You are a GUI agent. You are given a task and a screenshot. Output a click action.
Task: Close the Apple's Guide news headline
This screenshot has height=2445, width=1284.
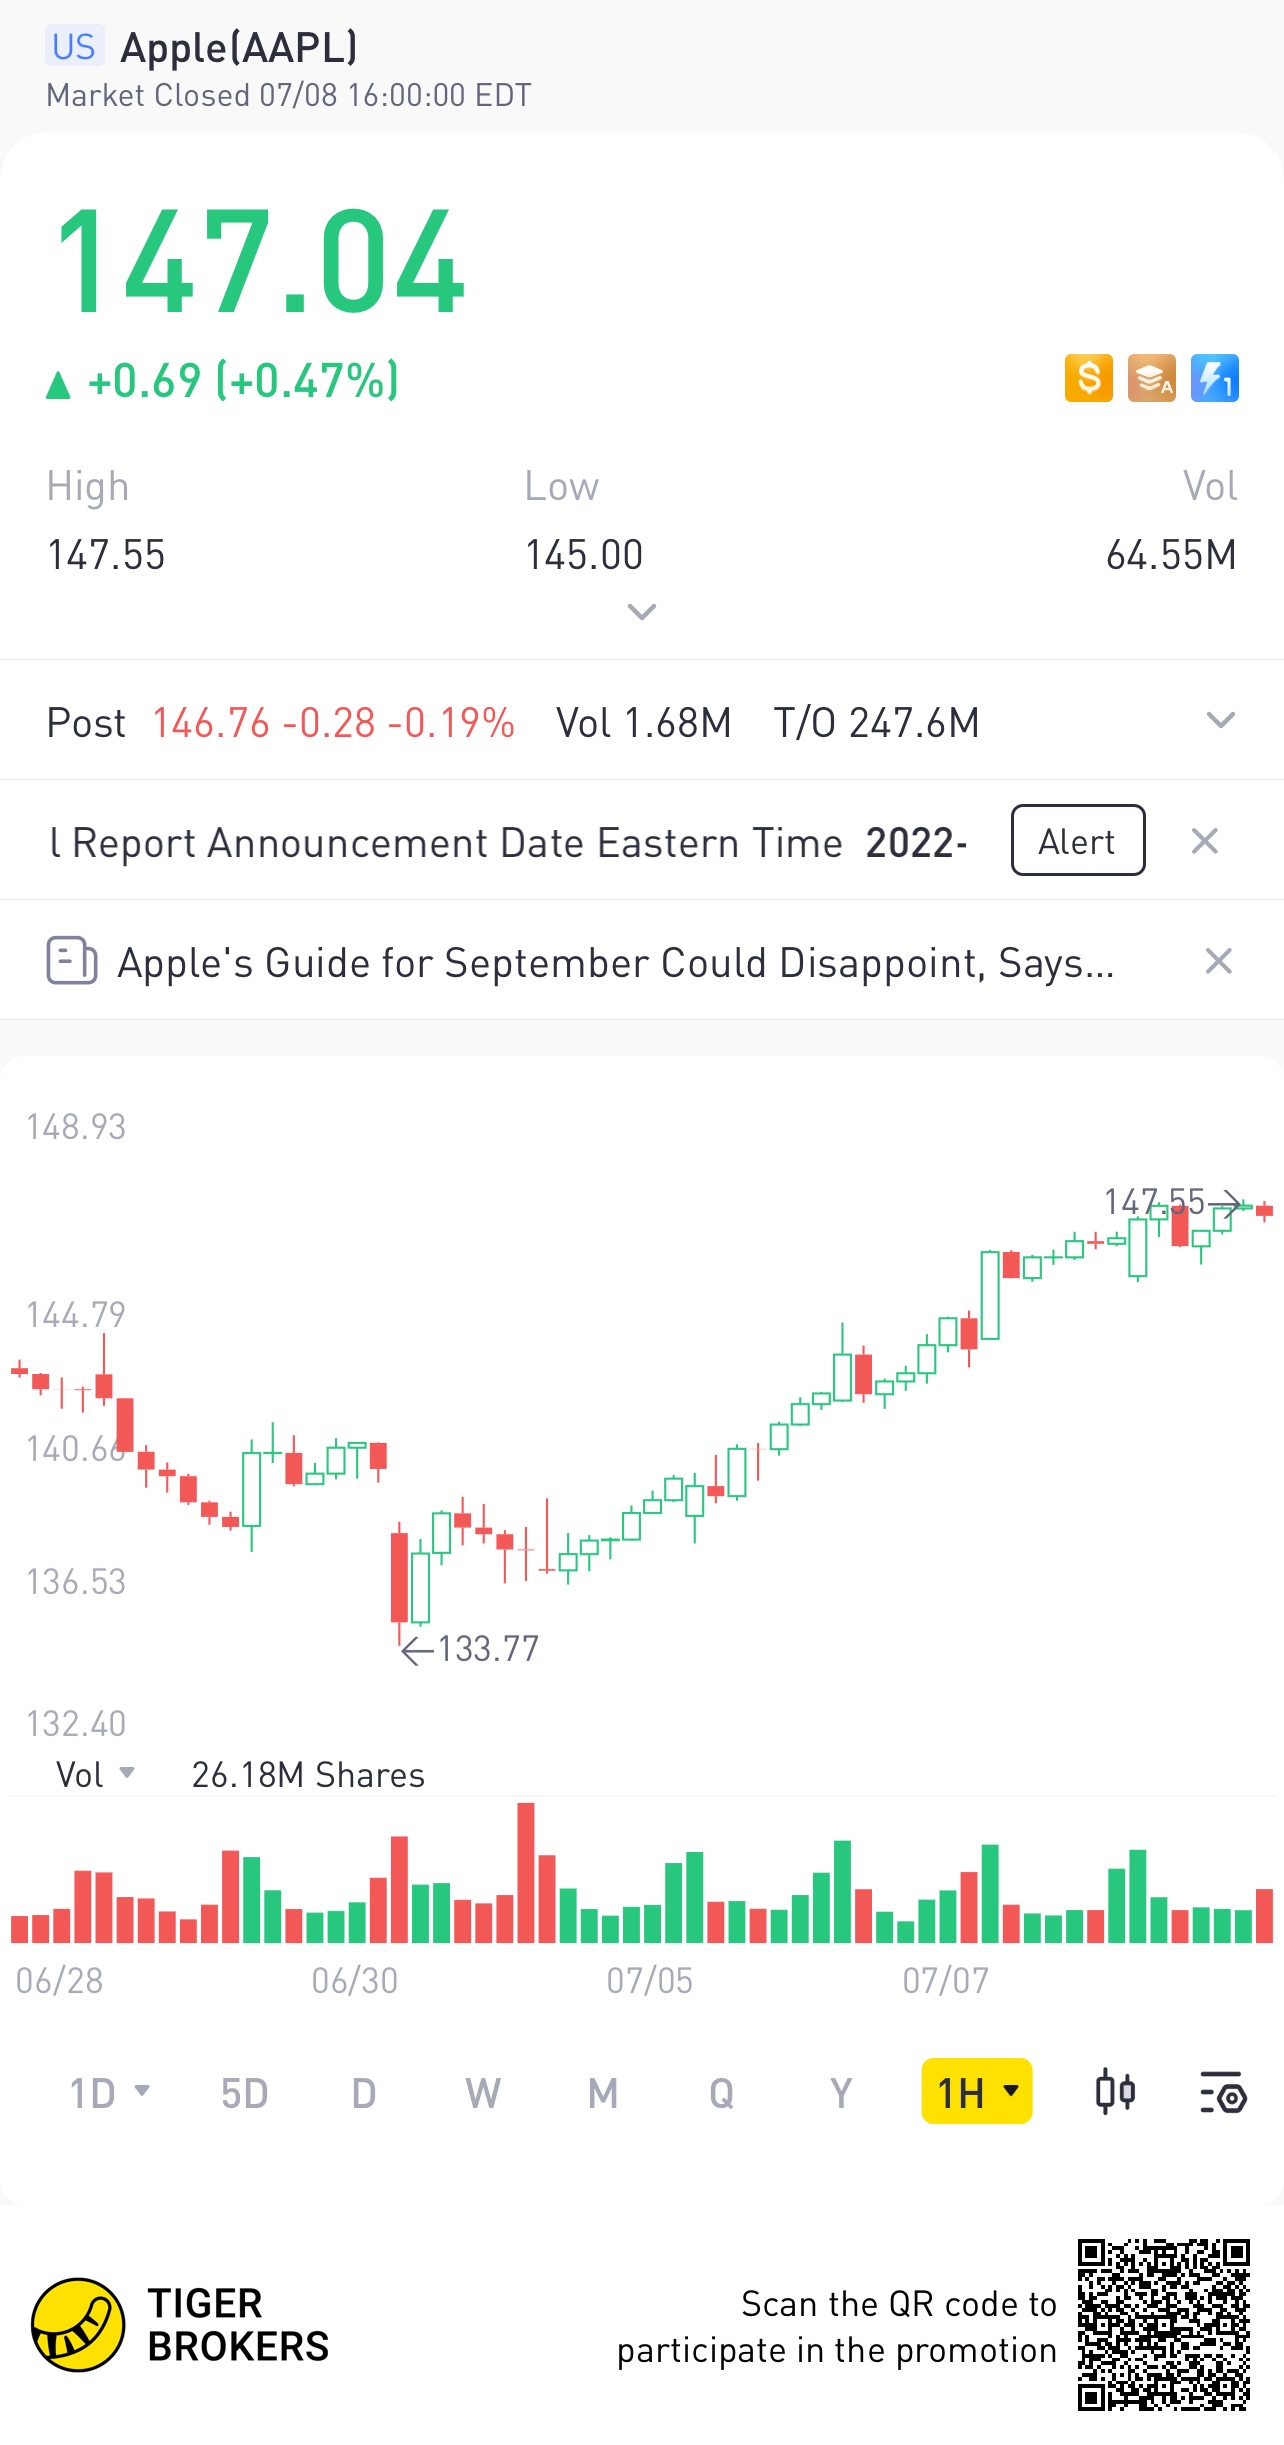(1218, 961)
